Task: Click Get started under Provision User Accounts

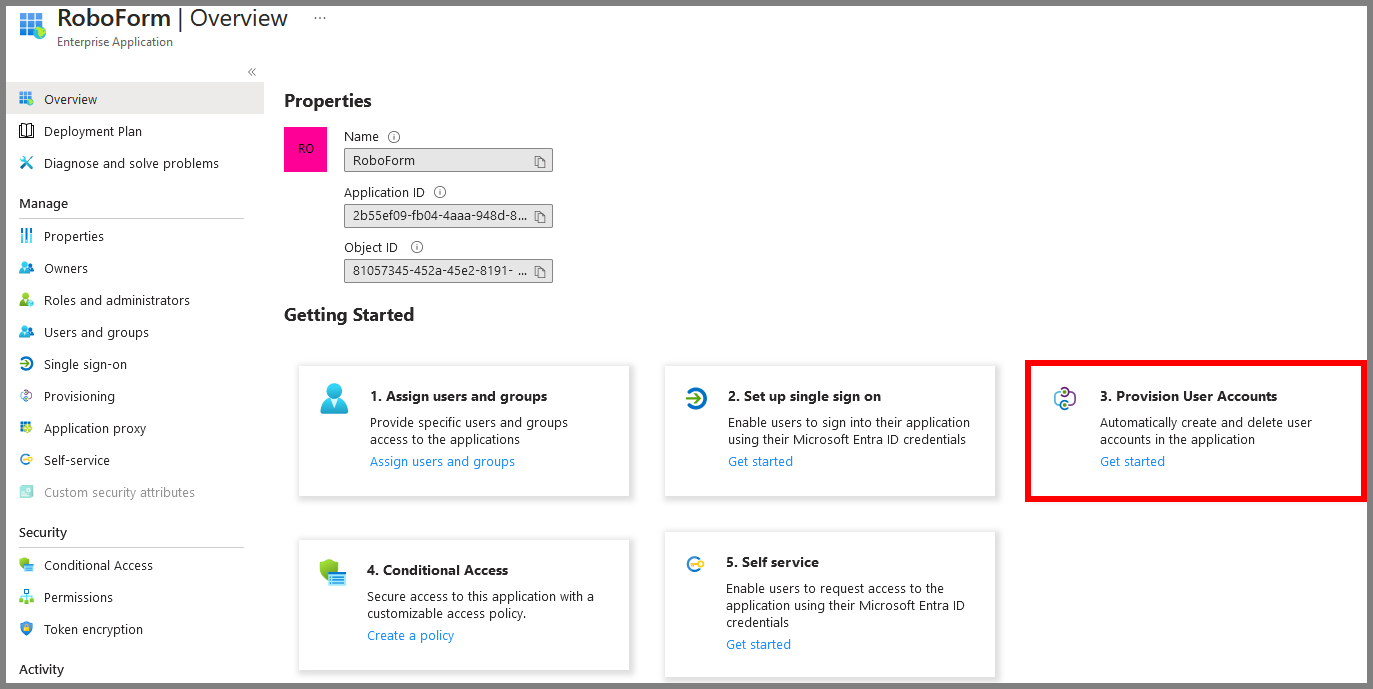Action: (x=1132, y=461)
